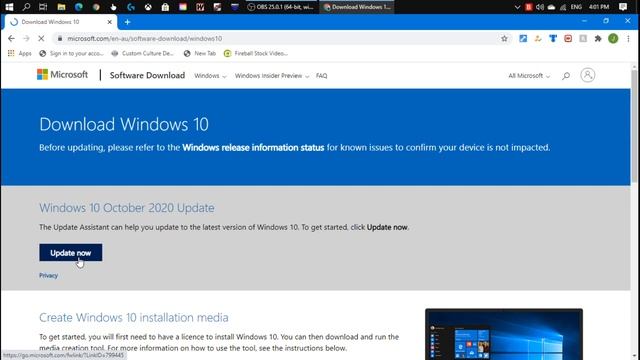
Task: Click the Update now button
Action: pyautogui.click(x=71, y=253)
